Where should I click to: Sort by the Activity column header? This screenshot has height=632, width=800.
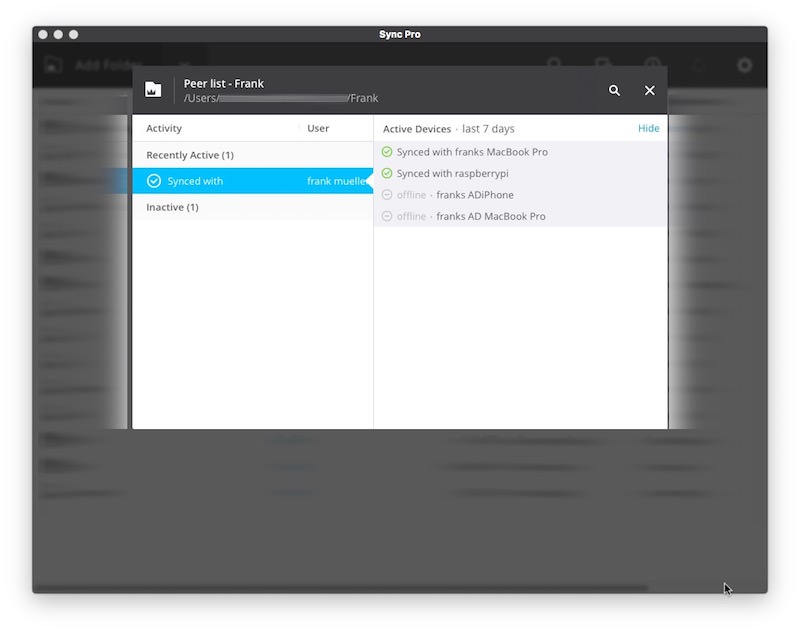(164, 128)
